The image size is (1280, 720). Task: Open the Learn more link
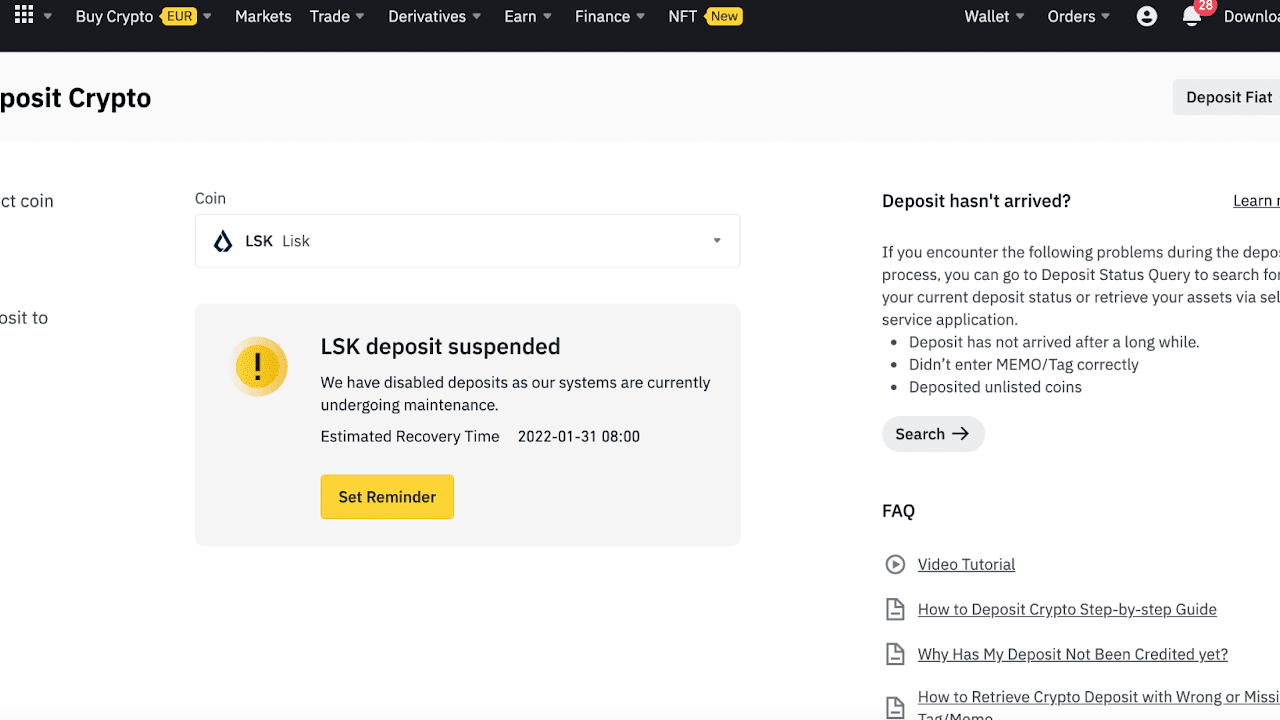[1256, 201]
